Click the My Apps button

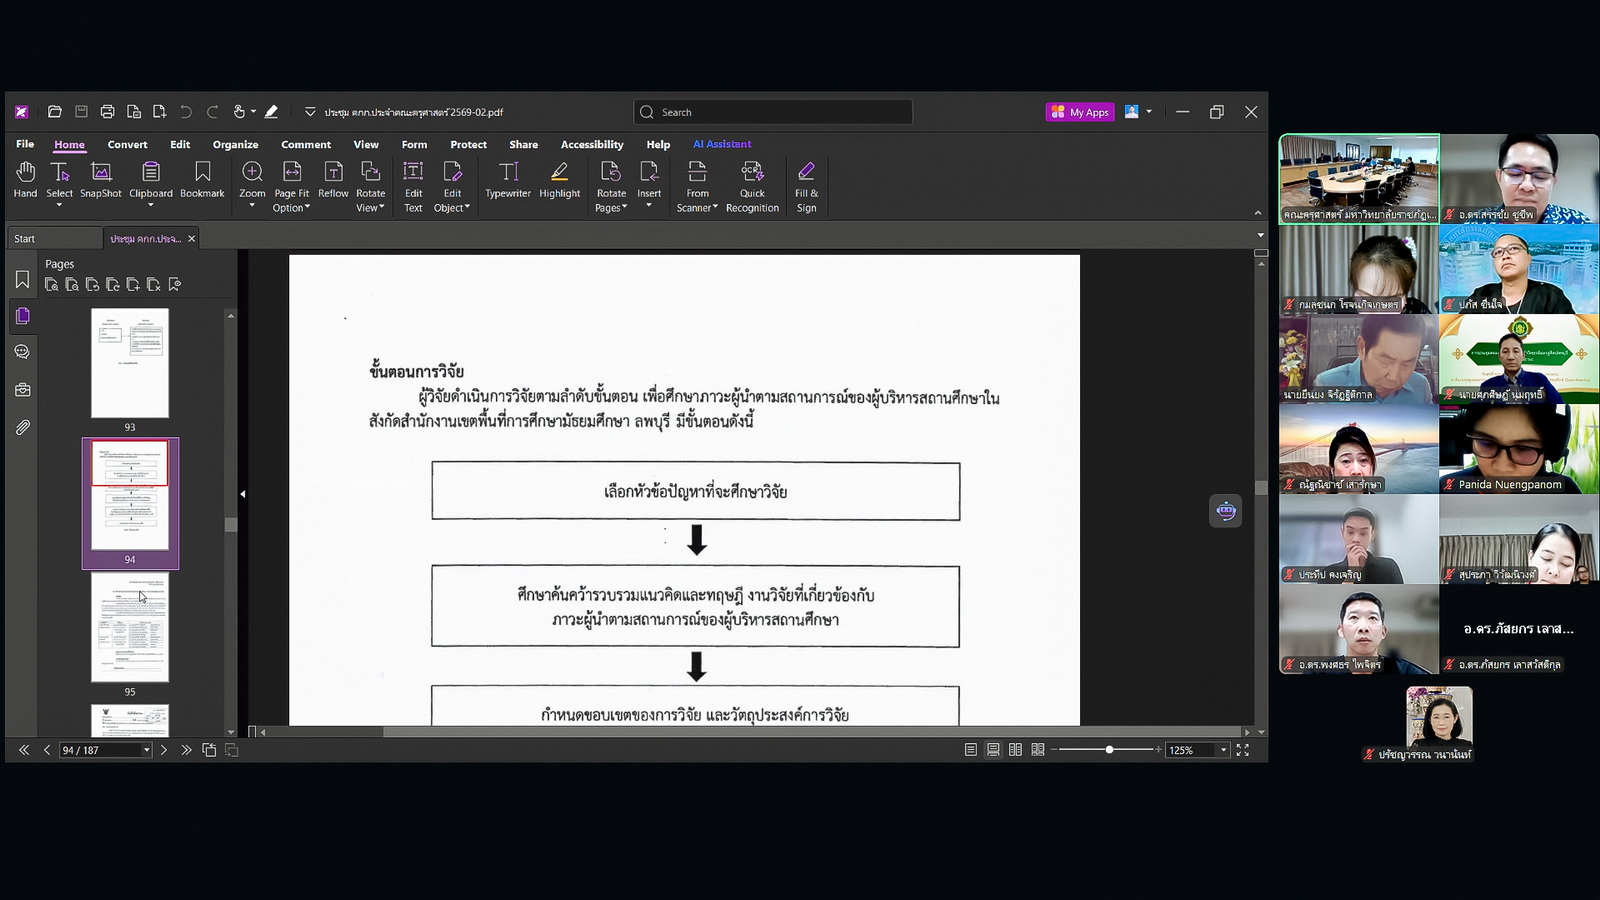point(1079,112)
